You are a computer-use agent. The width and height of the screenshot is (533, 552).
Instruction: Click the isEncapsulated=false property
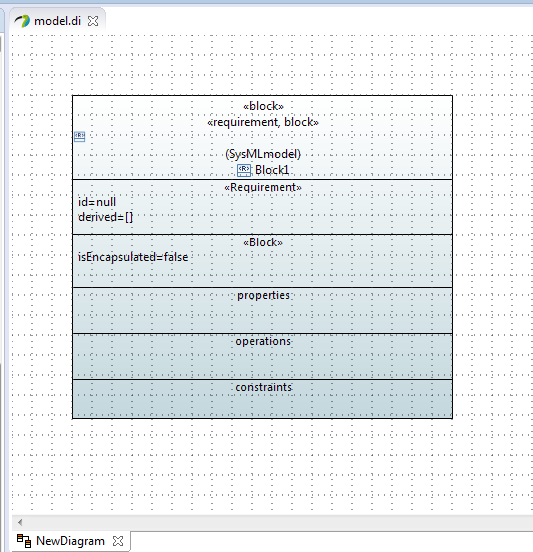(133, 257)
